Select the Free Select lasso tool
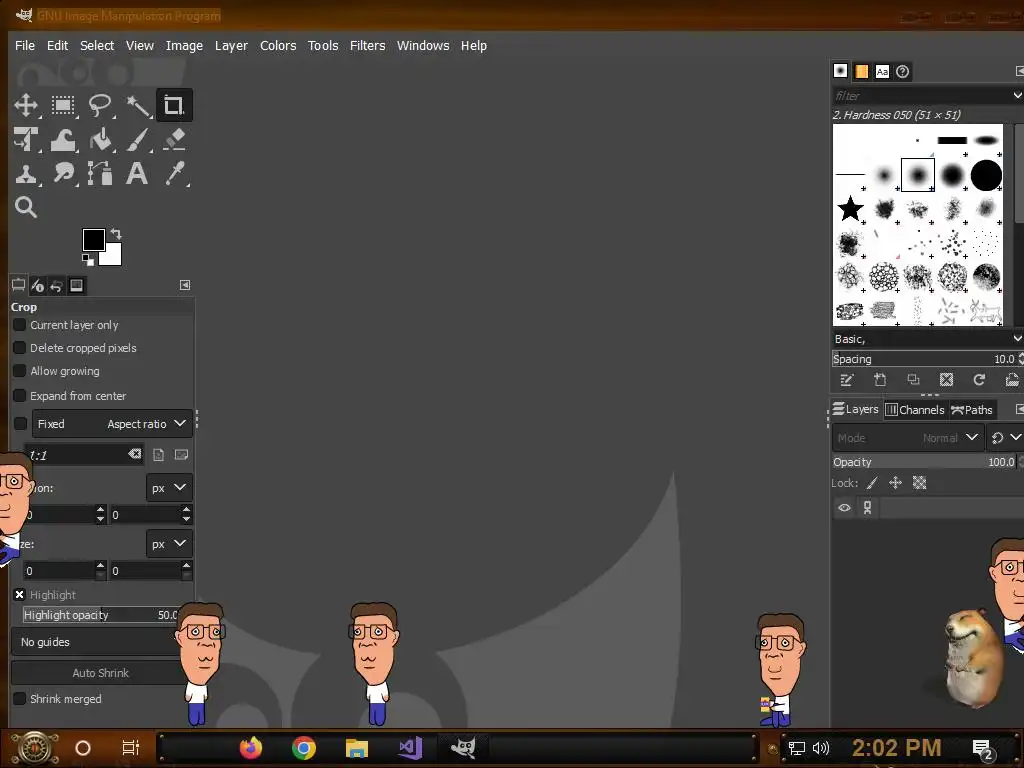1024x768 pixels. [100, 105]
